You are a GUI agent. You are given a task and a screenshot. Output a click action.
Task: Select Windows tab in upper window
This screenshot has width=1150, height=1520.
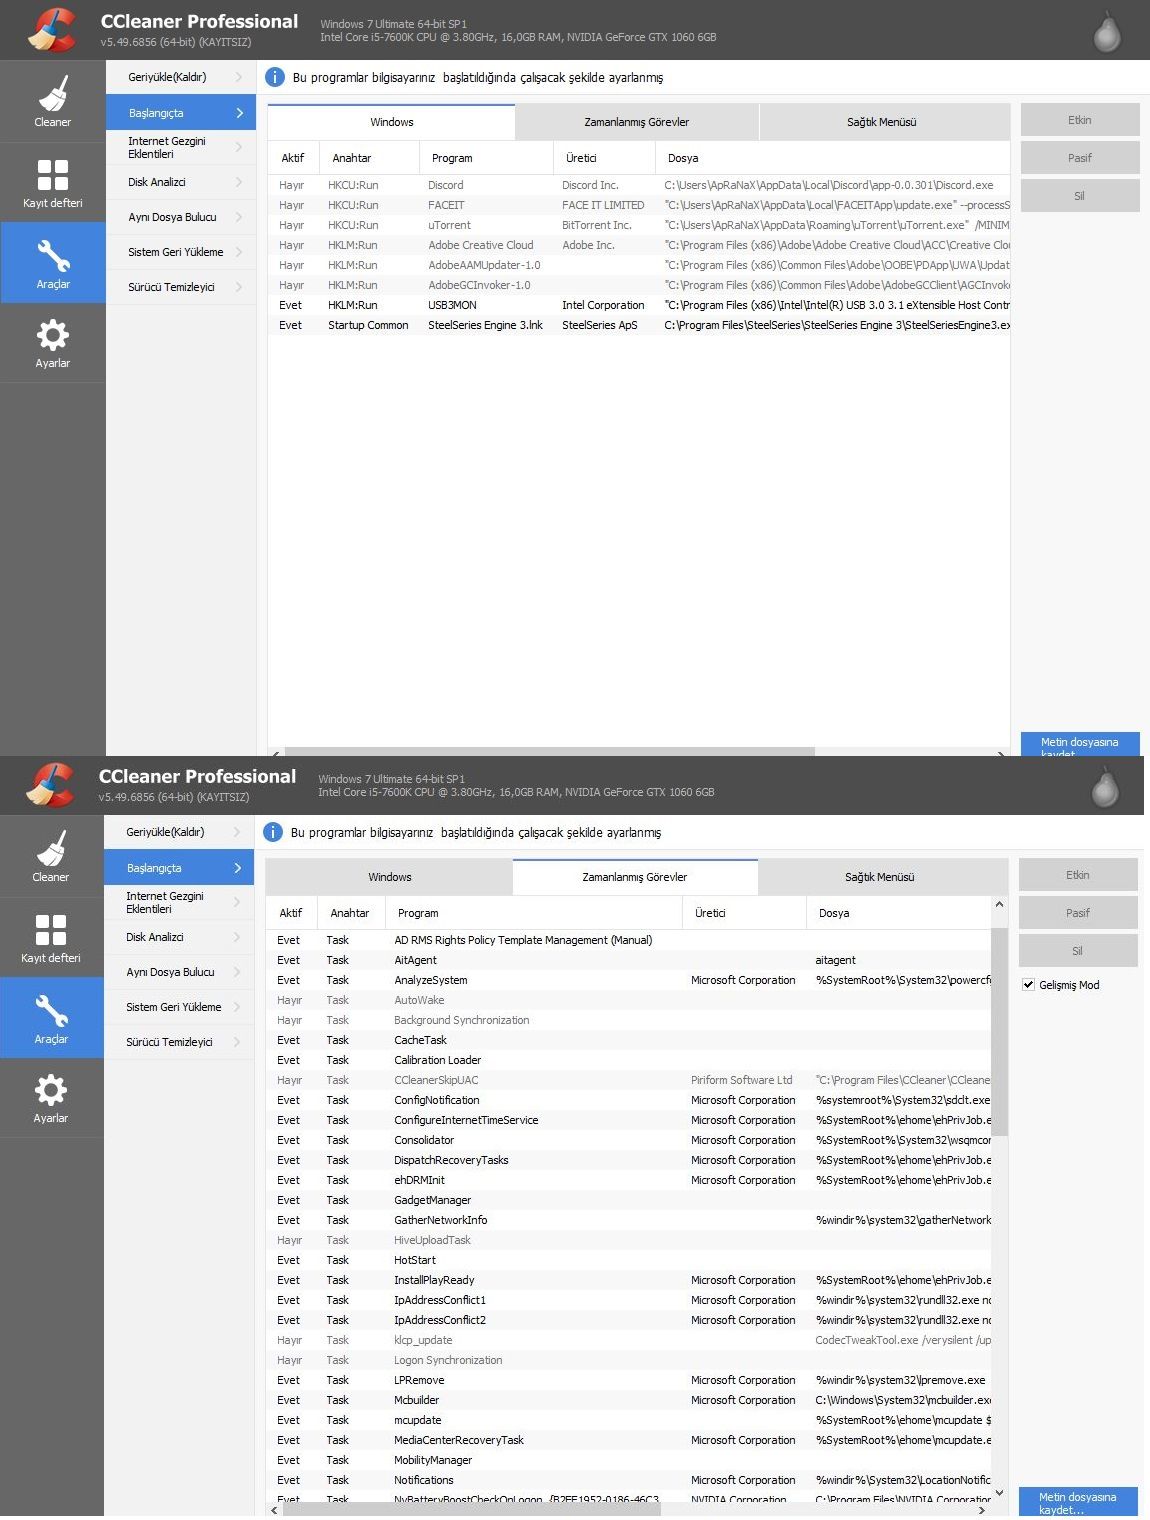392,122
